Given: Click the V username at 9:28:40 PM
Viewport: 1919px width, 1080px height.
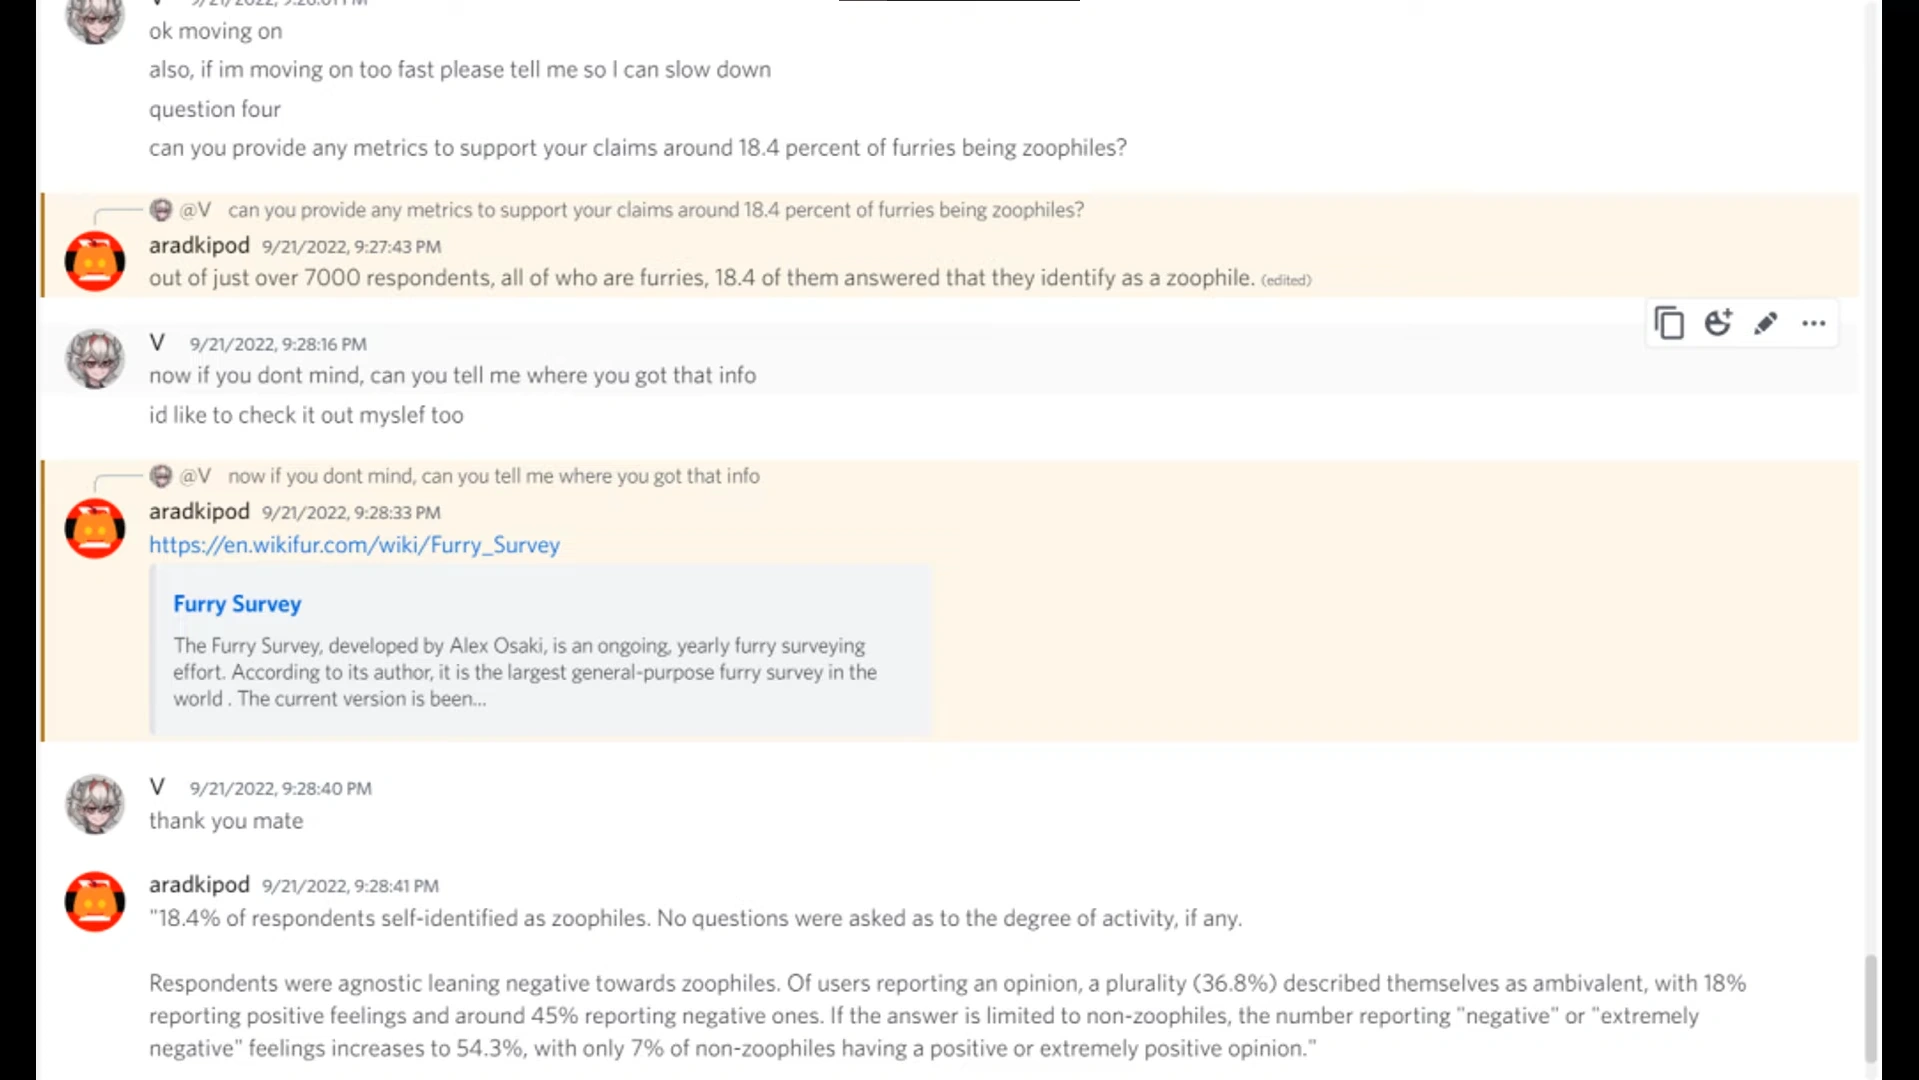Looking at the screenshot, I should 157,787.
